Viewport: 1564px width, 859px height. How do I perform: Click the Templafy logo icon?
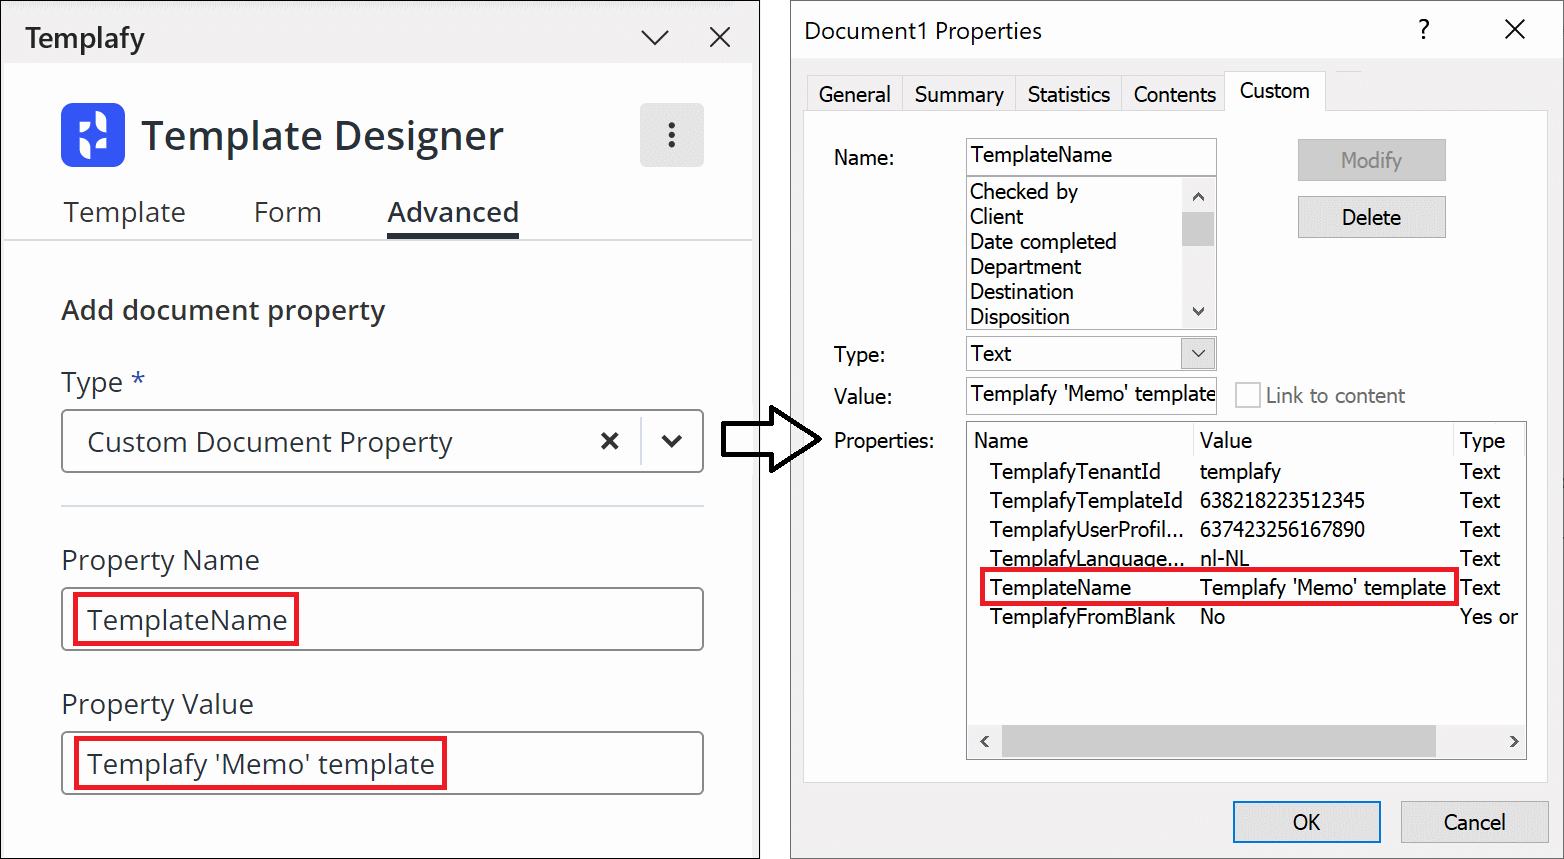93,135
